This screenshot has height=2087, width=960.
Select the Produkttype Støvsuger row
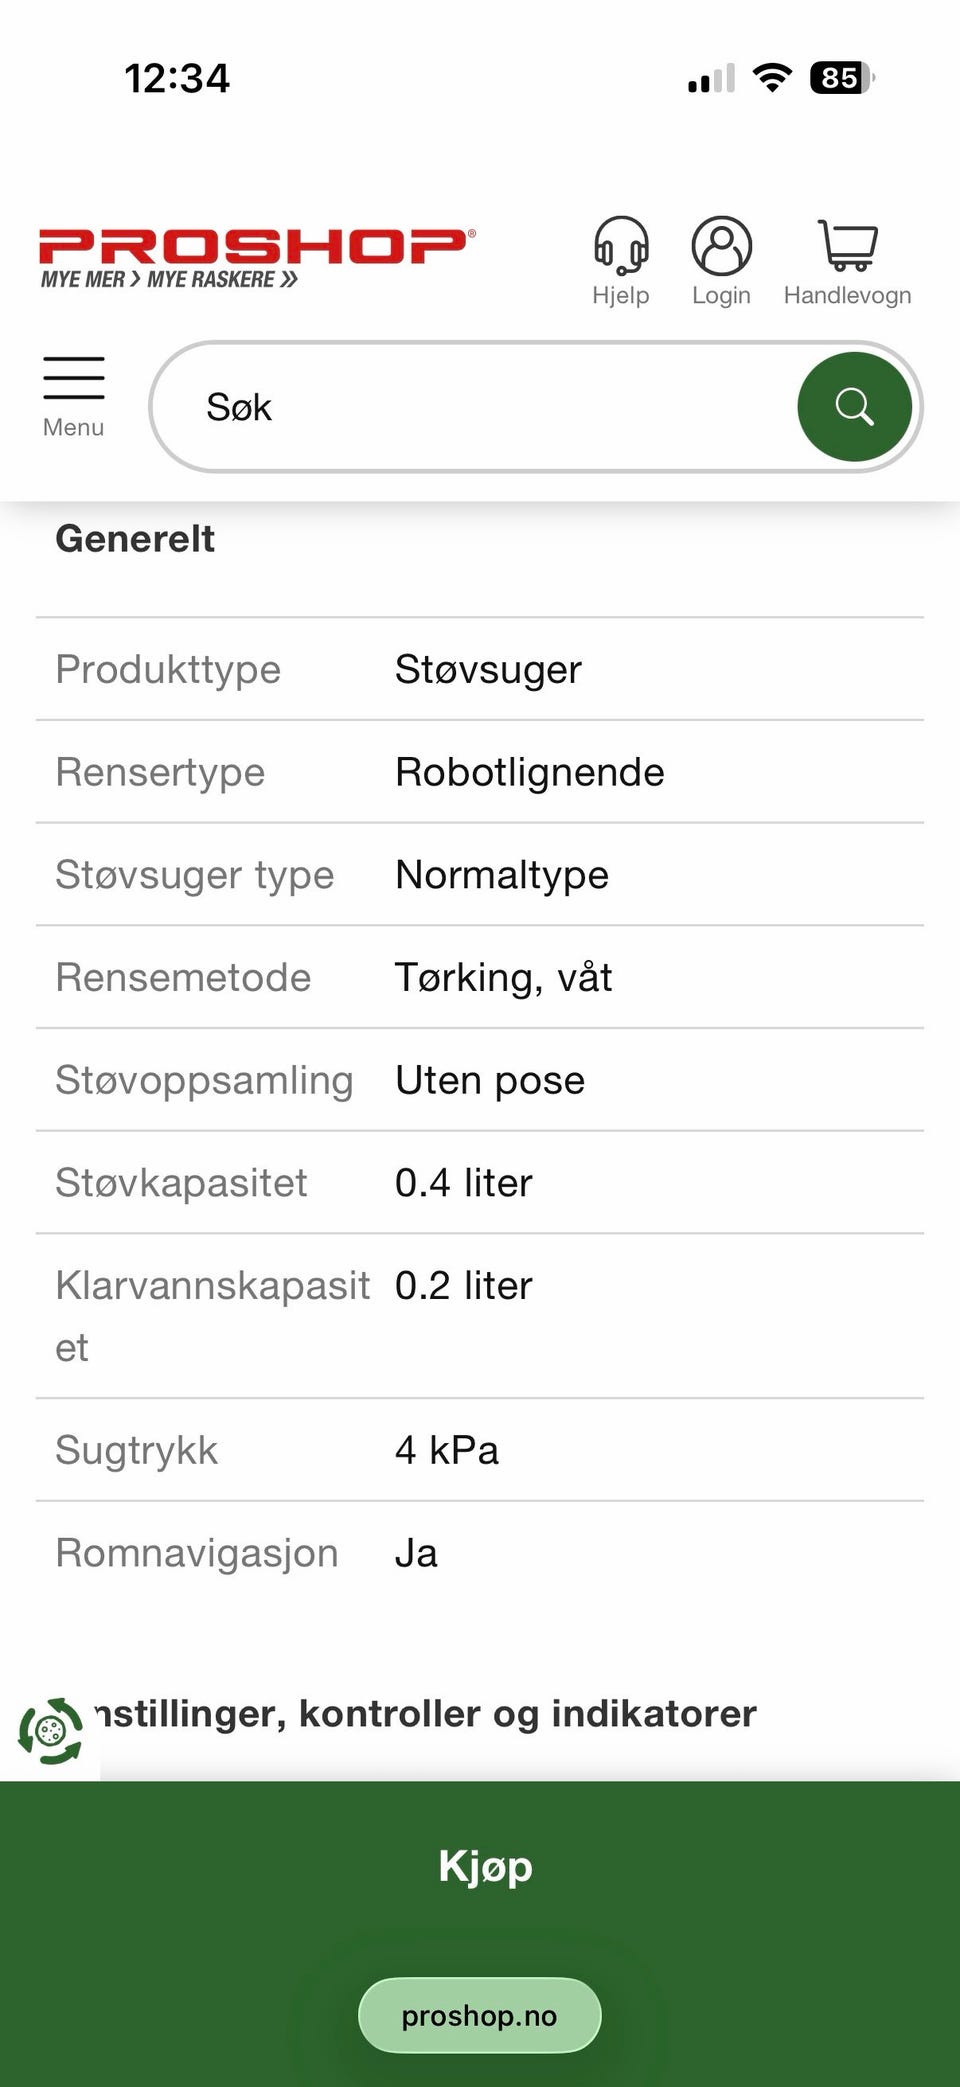480,670
